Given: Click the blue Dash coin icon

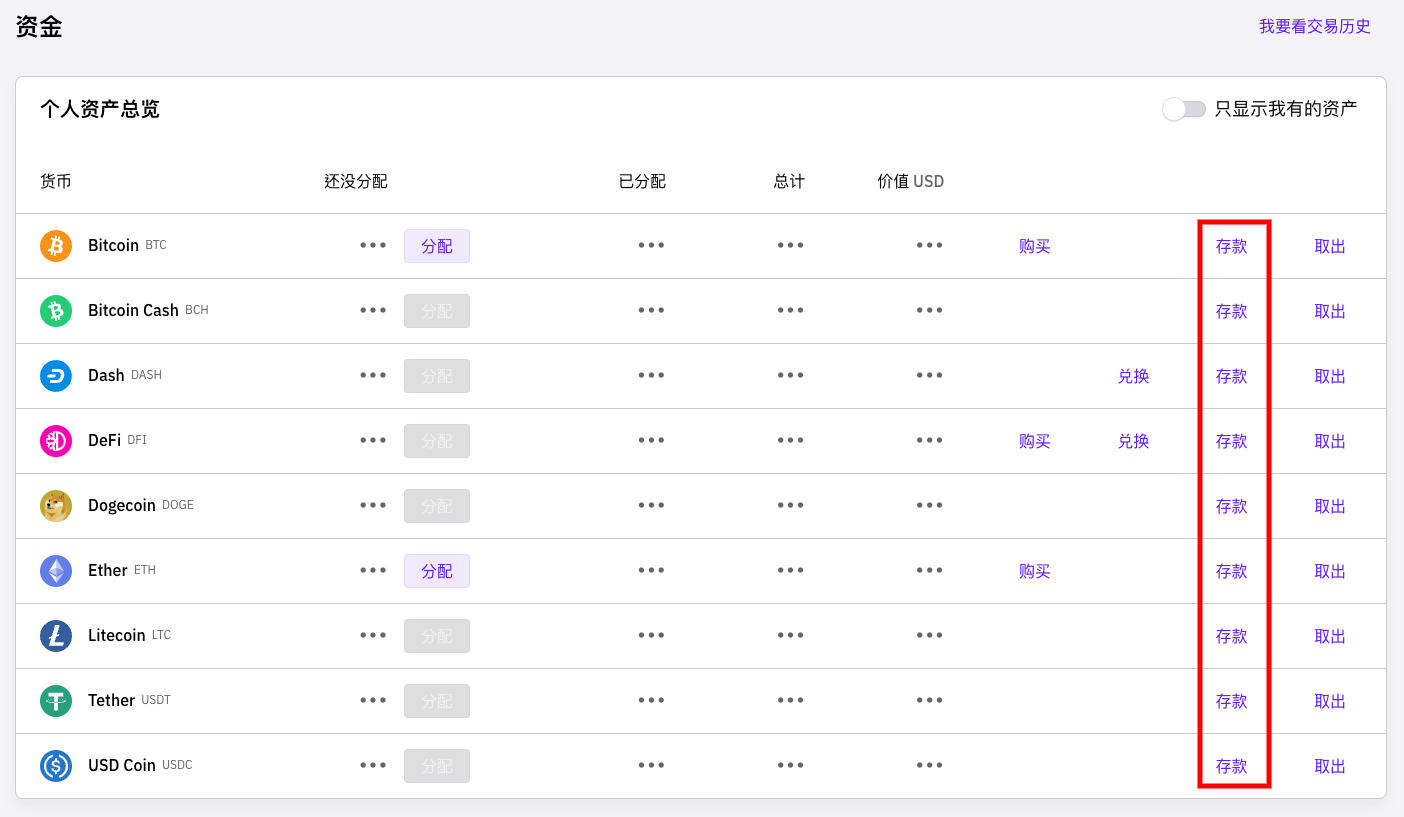Looking at the screenshot, I should [x=56, y=376].
